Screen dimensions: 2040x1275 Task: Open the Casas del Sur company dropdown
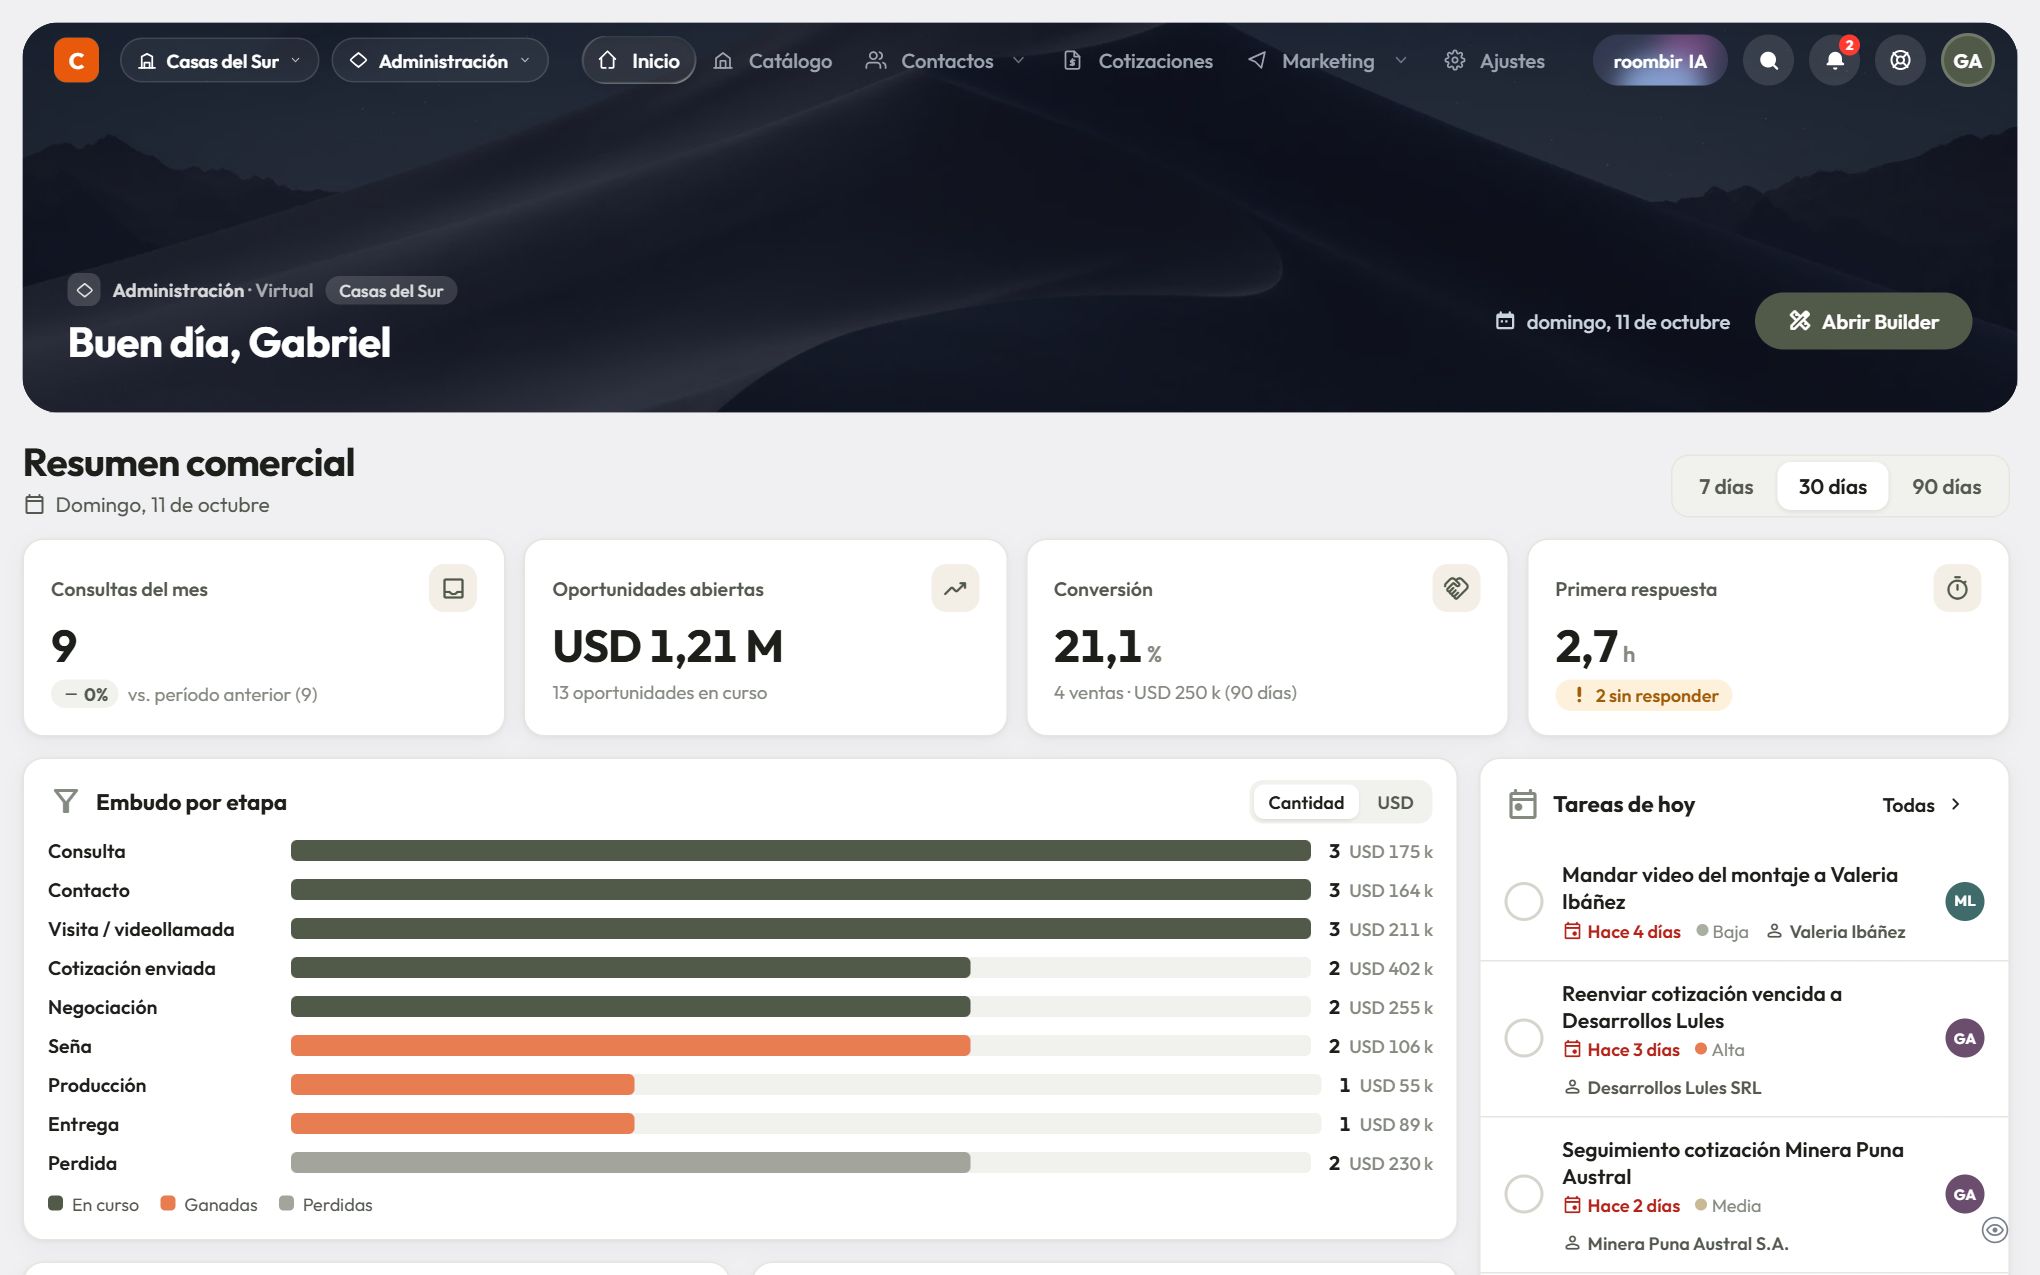tap(219, 61)
